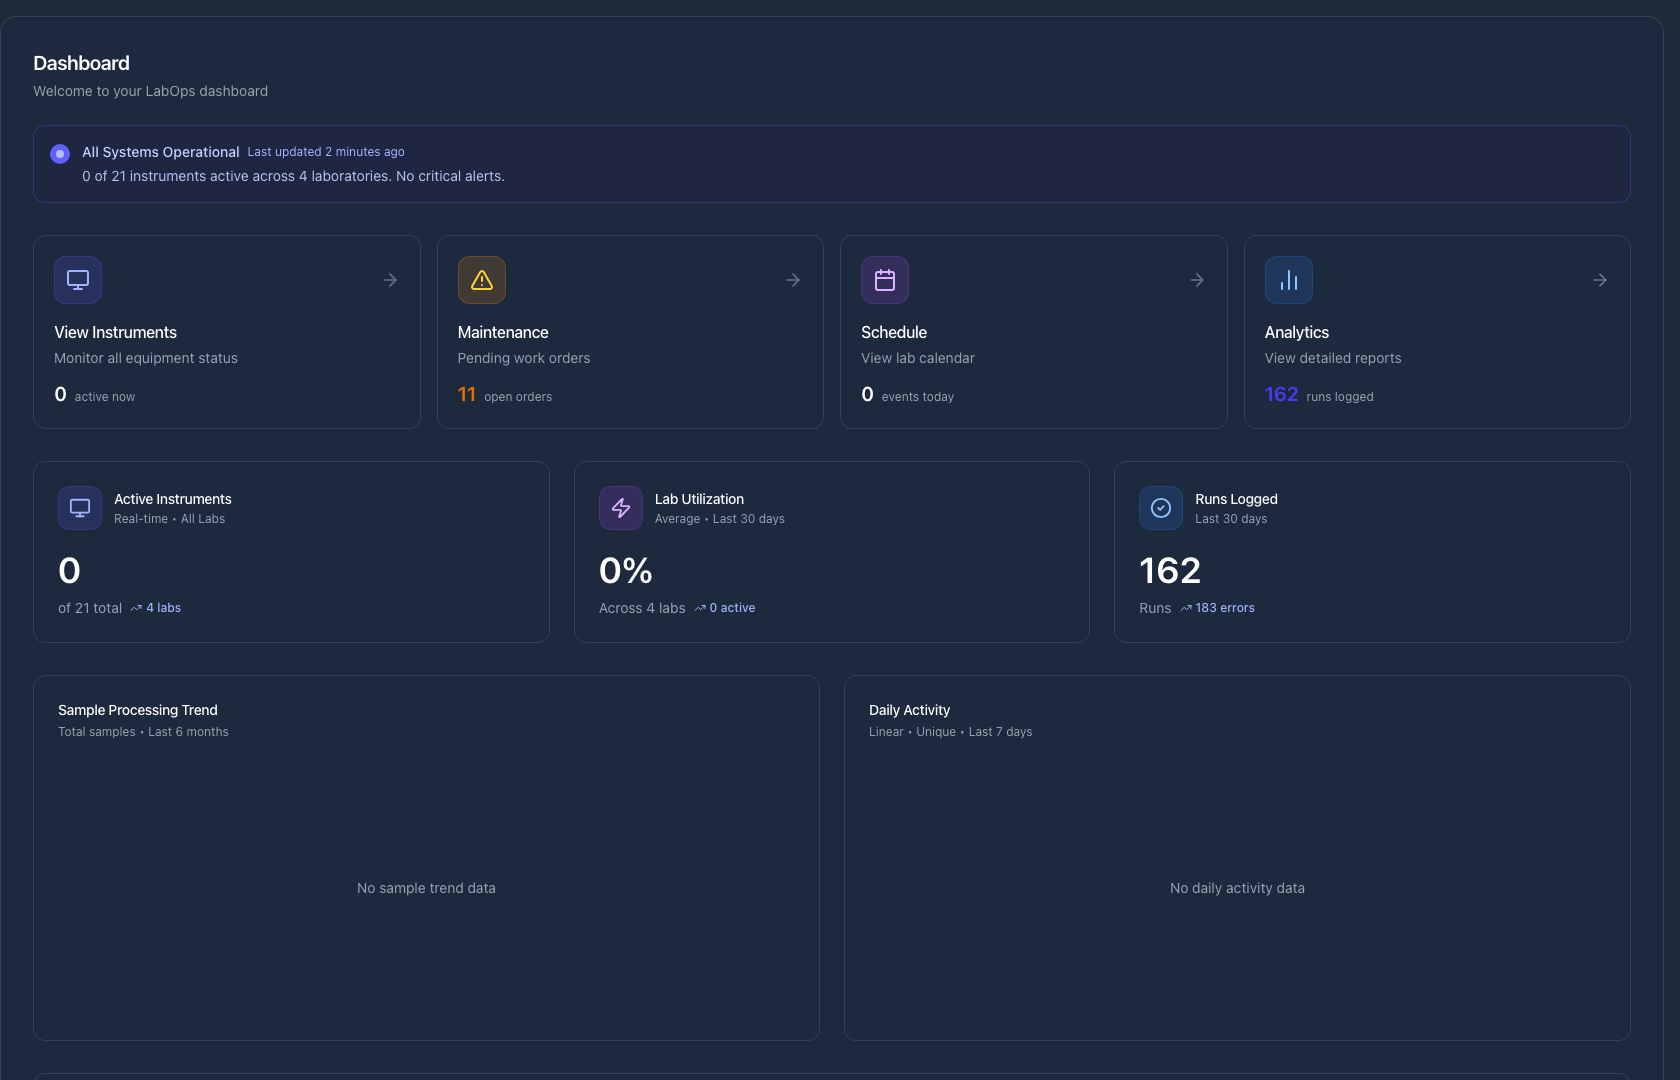Screen dimensions: 1680x1080
Task: Click the trend arrow beside 4 labs
Action: (x=136, y=608)
